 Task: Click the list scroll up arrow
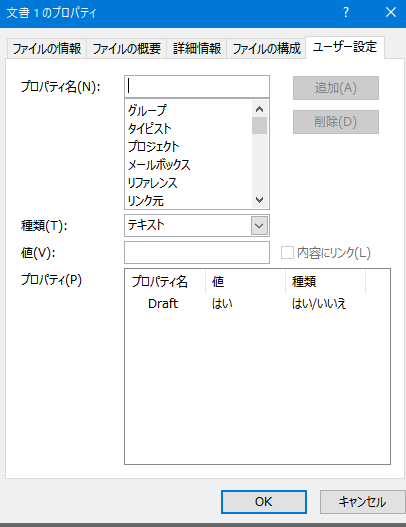coord(259,109)
